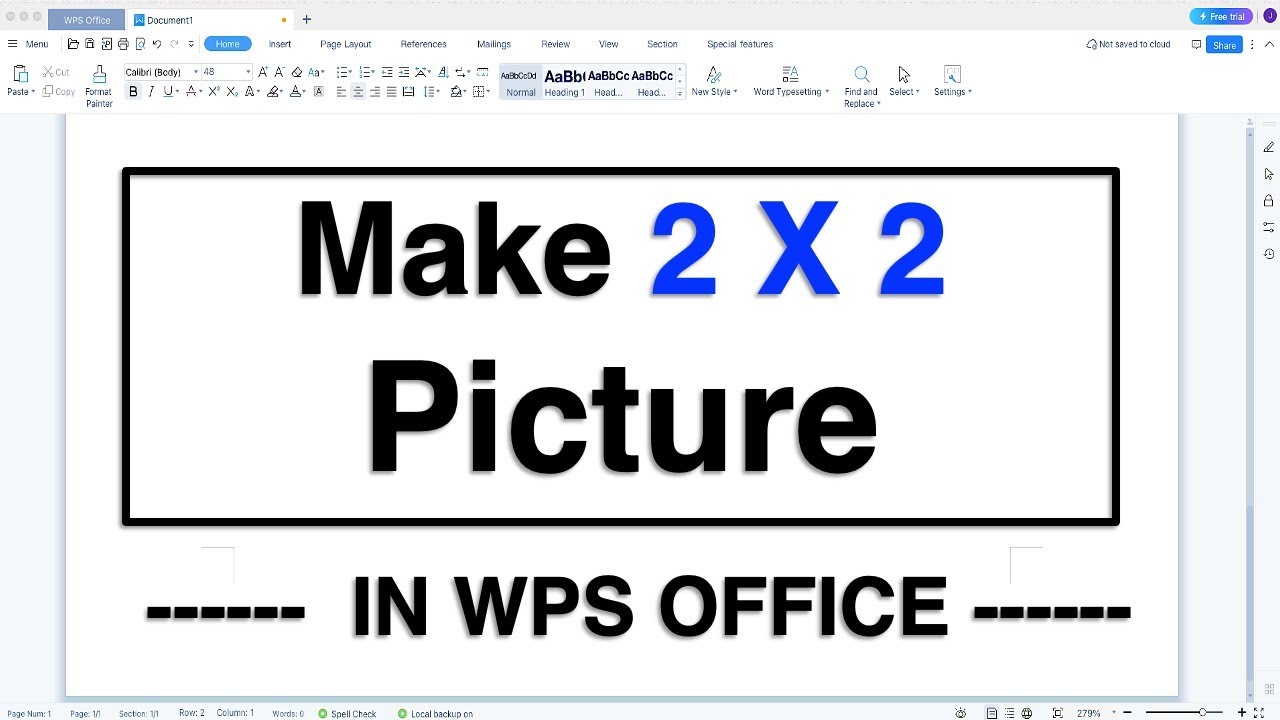Click the Clear Formatting eraser icon

click(297, 72)
